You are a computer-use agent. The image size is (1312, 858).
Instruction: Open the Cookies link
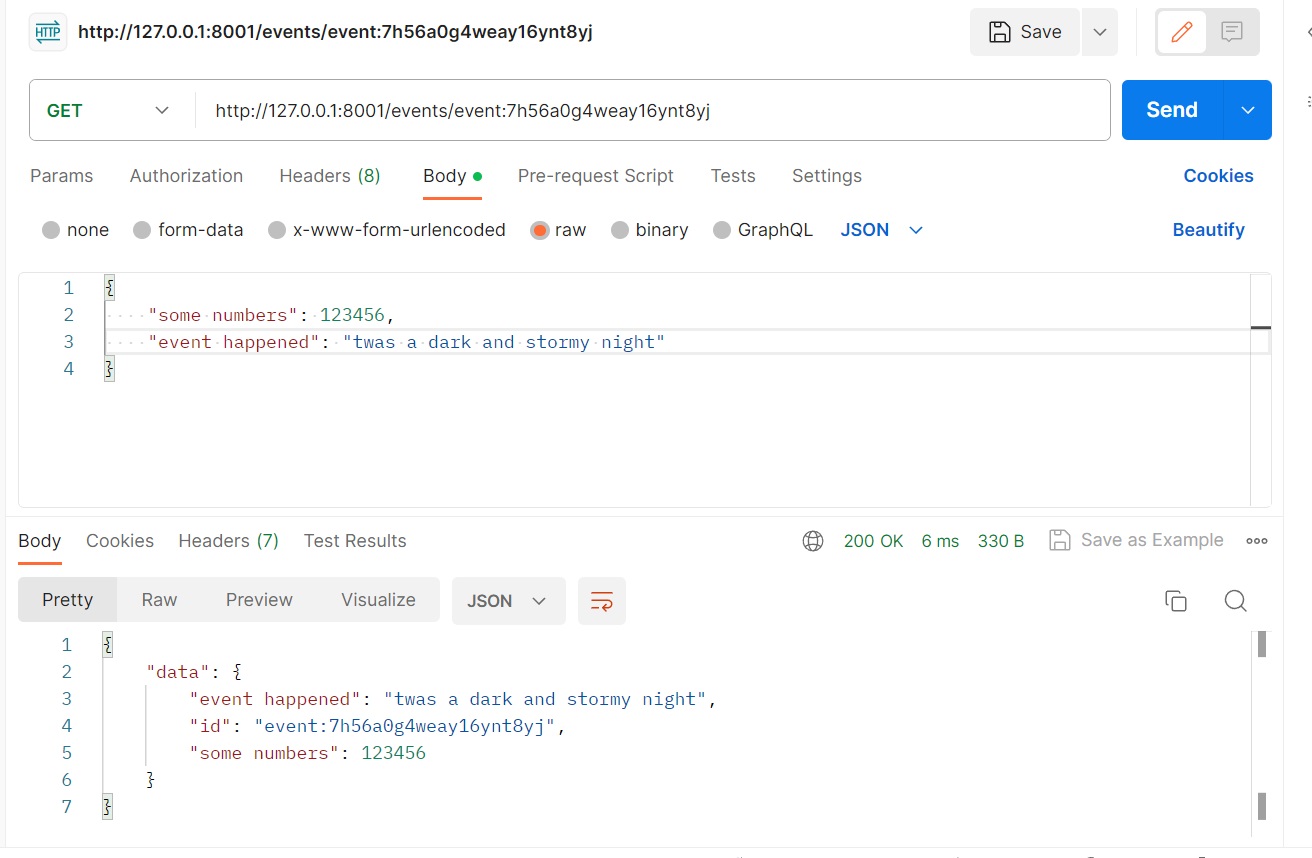tap(1218, 176)
